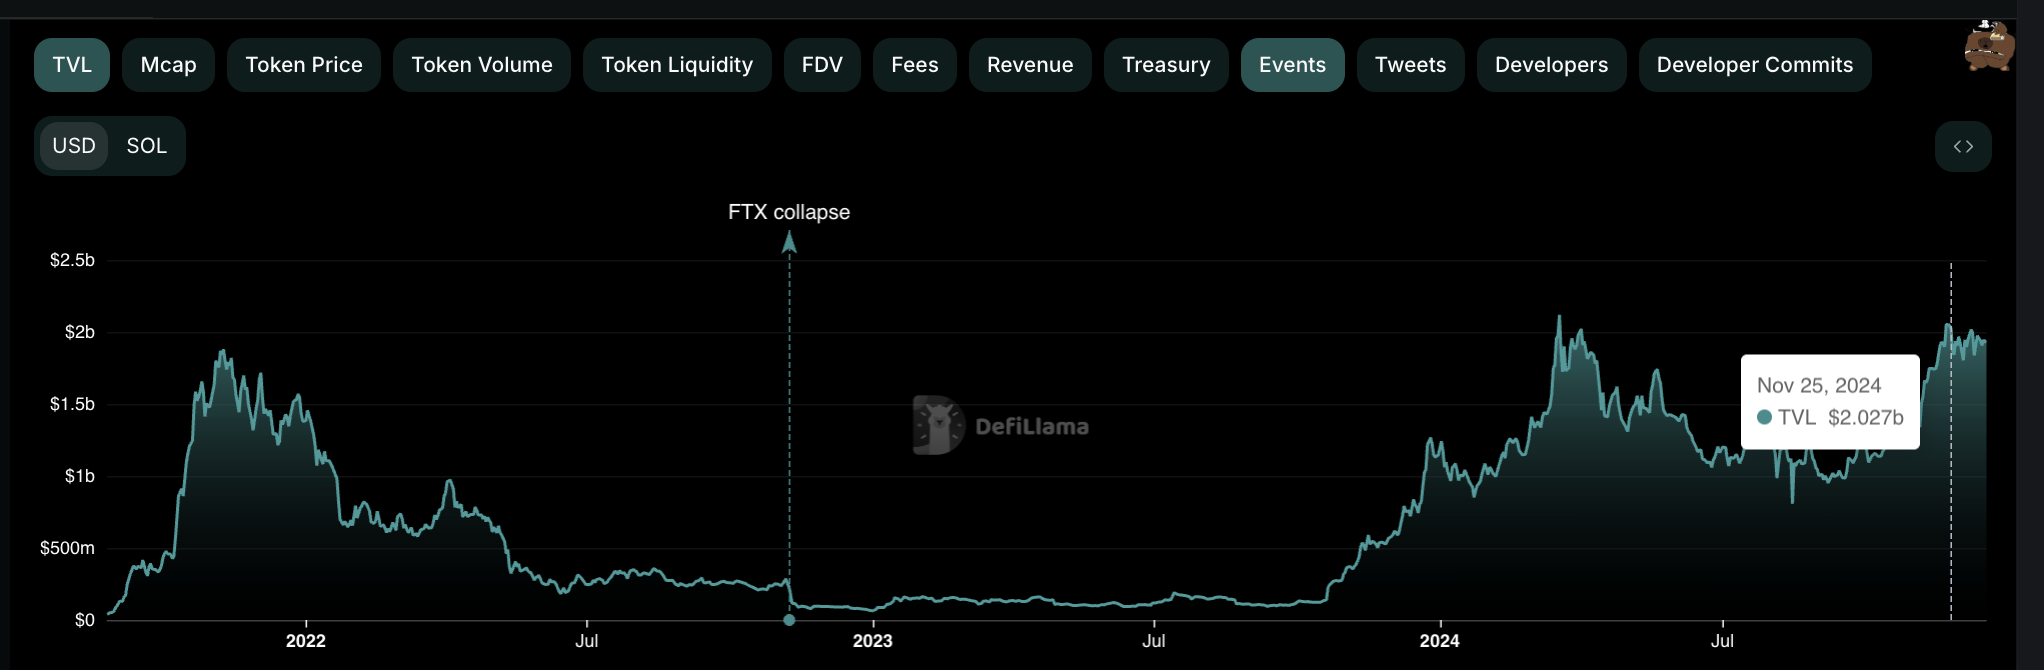
Task: Add FDV to the chart
Action: [x=822, y=65]
